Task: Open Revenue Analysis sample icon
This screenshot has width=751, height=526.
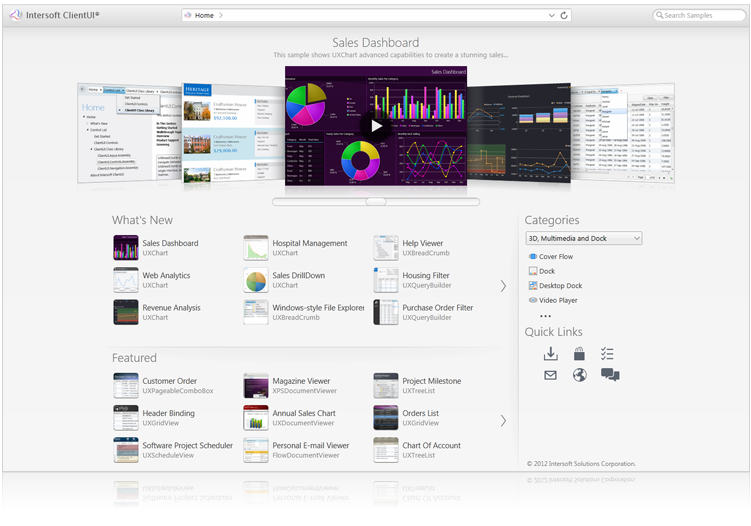Action: click(126, 312)
